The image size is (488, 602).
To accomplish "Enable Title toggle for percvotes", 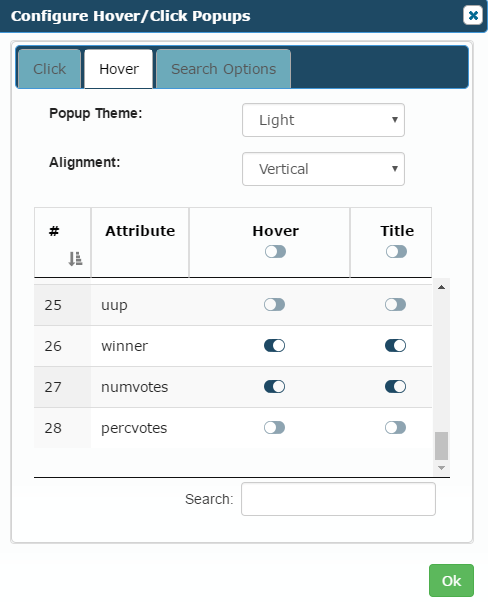I will (x=395, y=428).
